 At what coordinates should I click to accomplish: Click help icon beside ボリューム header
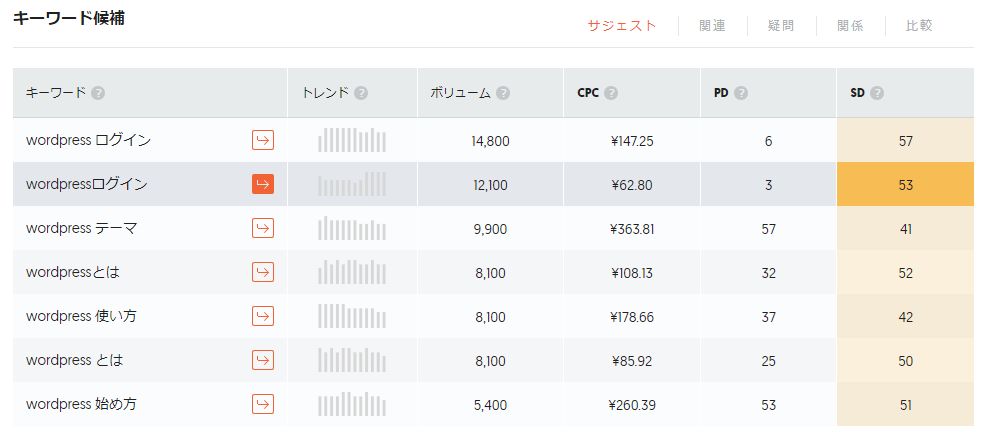pos(503,93)
